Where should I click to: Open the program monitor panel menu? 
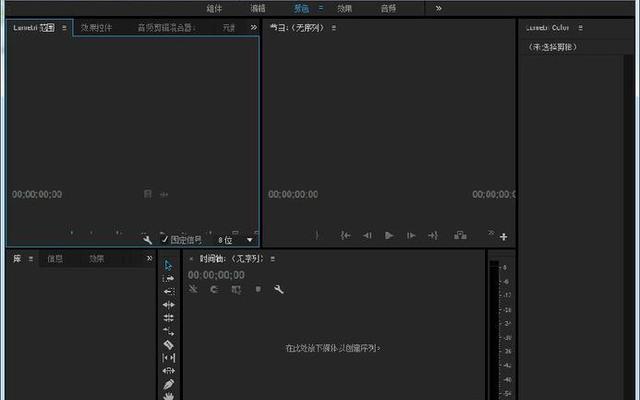click(x=334, y=28)
